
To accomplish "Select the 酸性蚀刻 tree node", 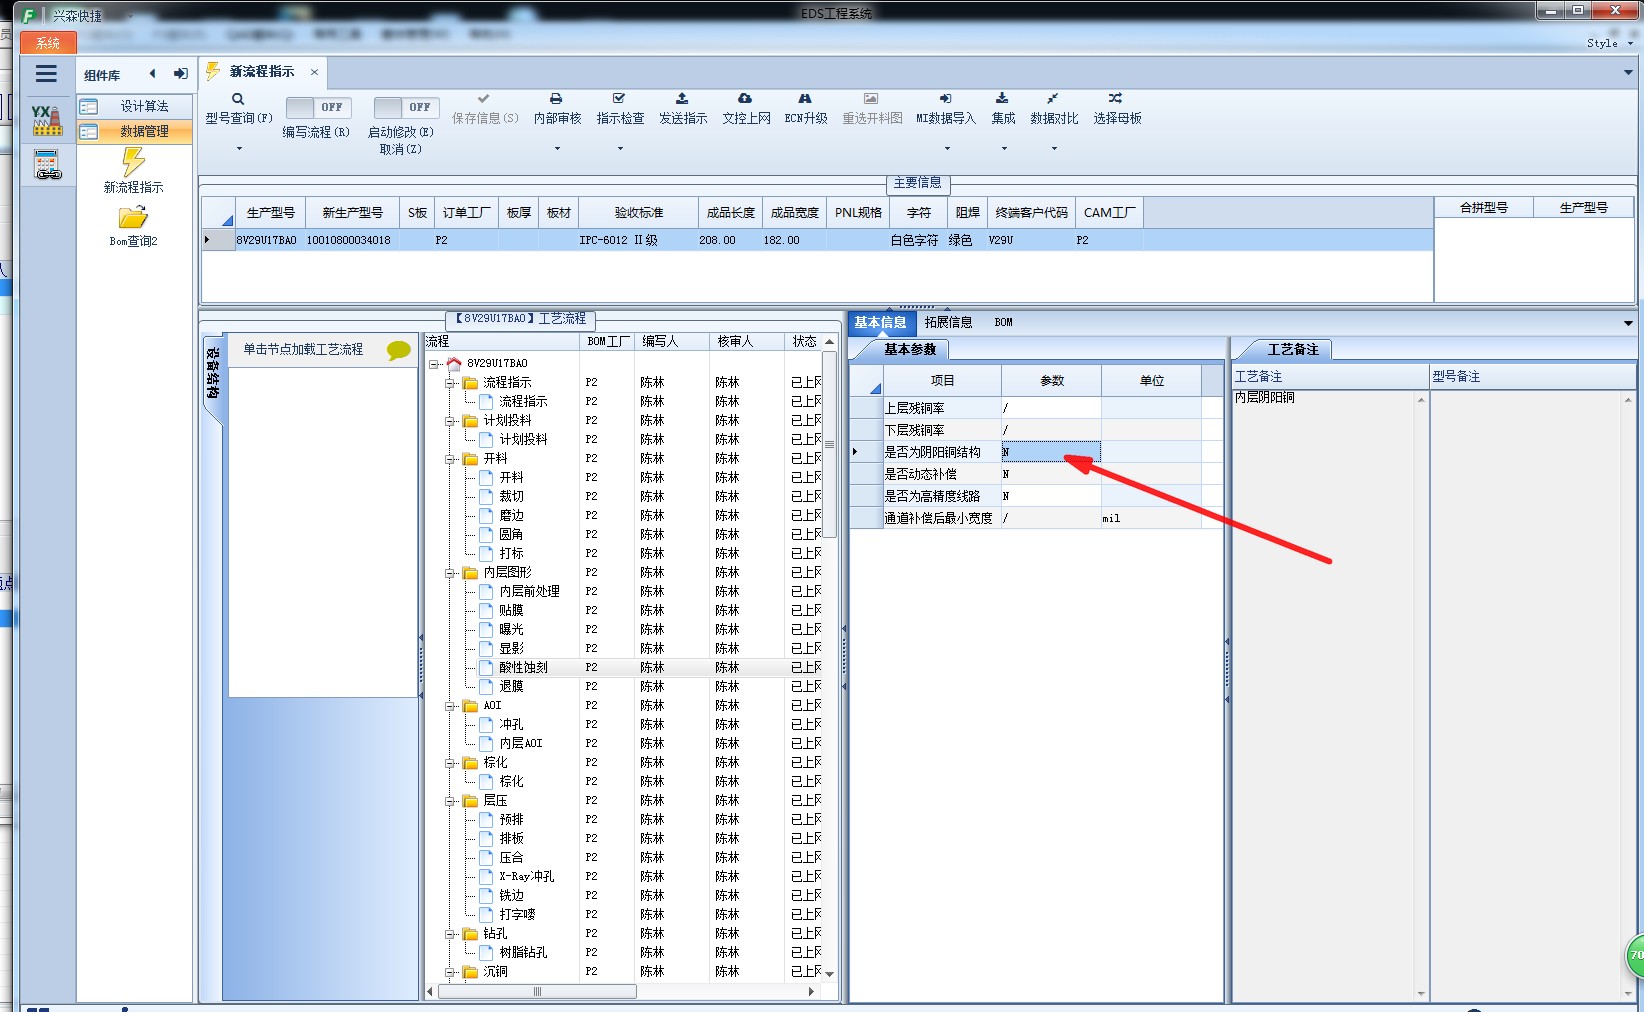I will 523,668.
